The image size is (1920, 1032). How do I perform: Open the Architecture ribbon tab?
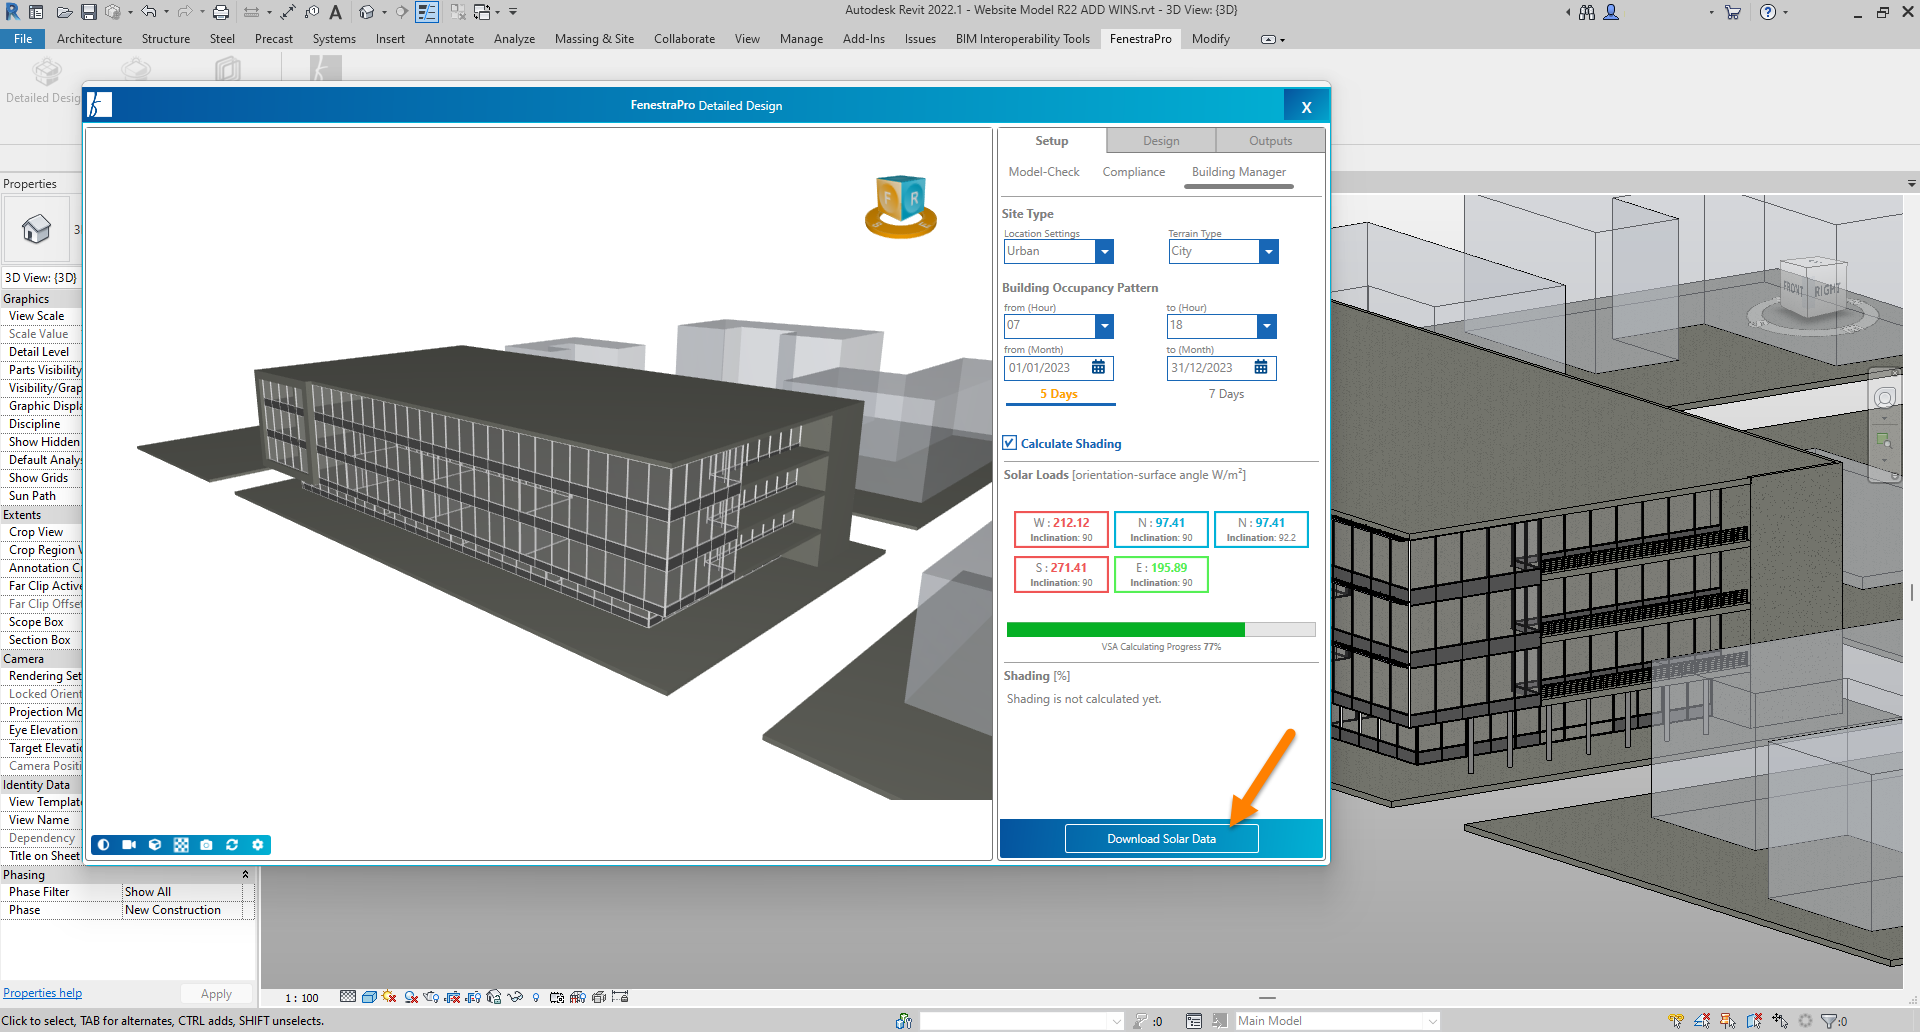pyautogui.click(x=89, y=39)
